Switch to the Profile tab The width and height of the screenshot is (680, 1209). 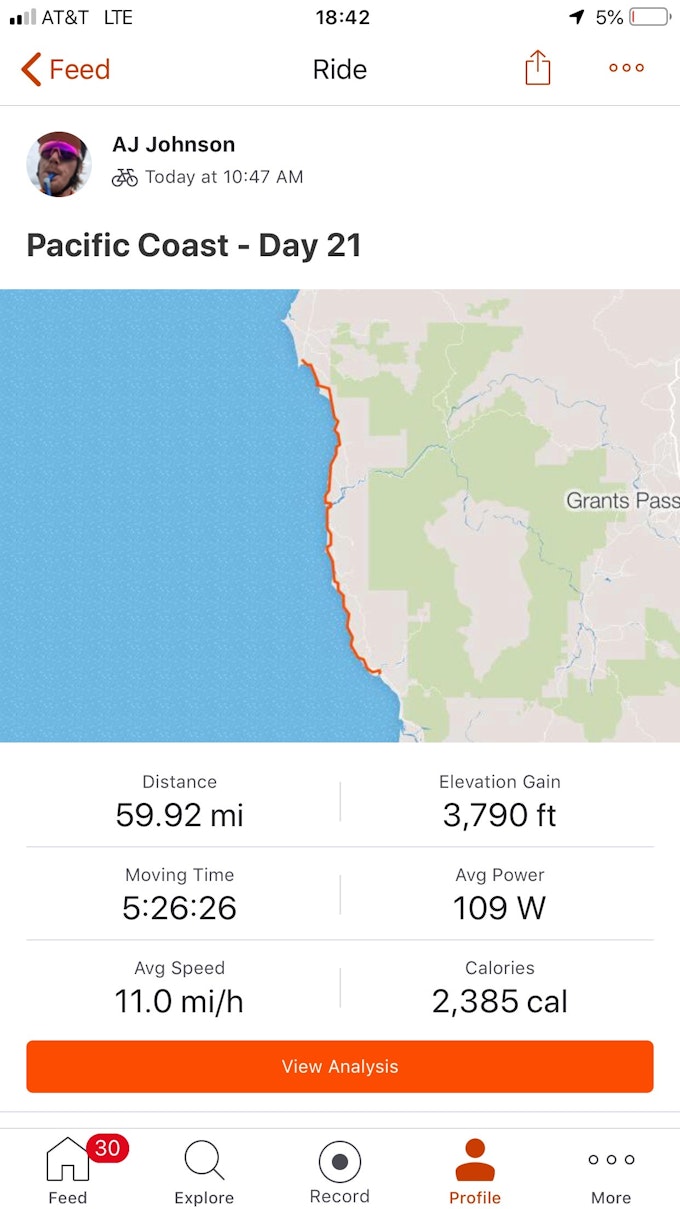(x=475, y=1170)
